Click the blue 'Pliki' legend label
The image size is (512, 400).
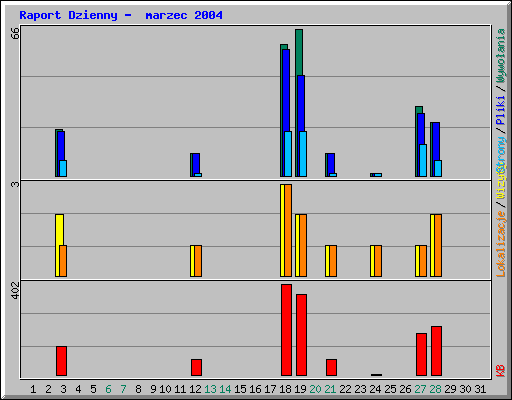[x=501, y=110]
